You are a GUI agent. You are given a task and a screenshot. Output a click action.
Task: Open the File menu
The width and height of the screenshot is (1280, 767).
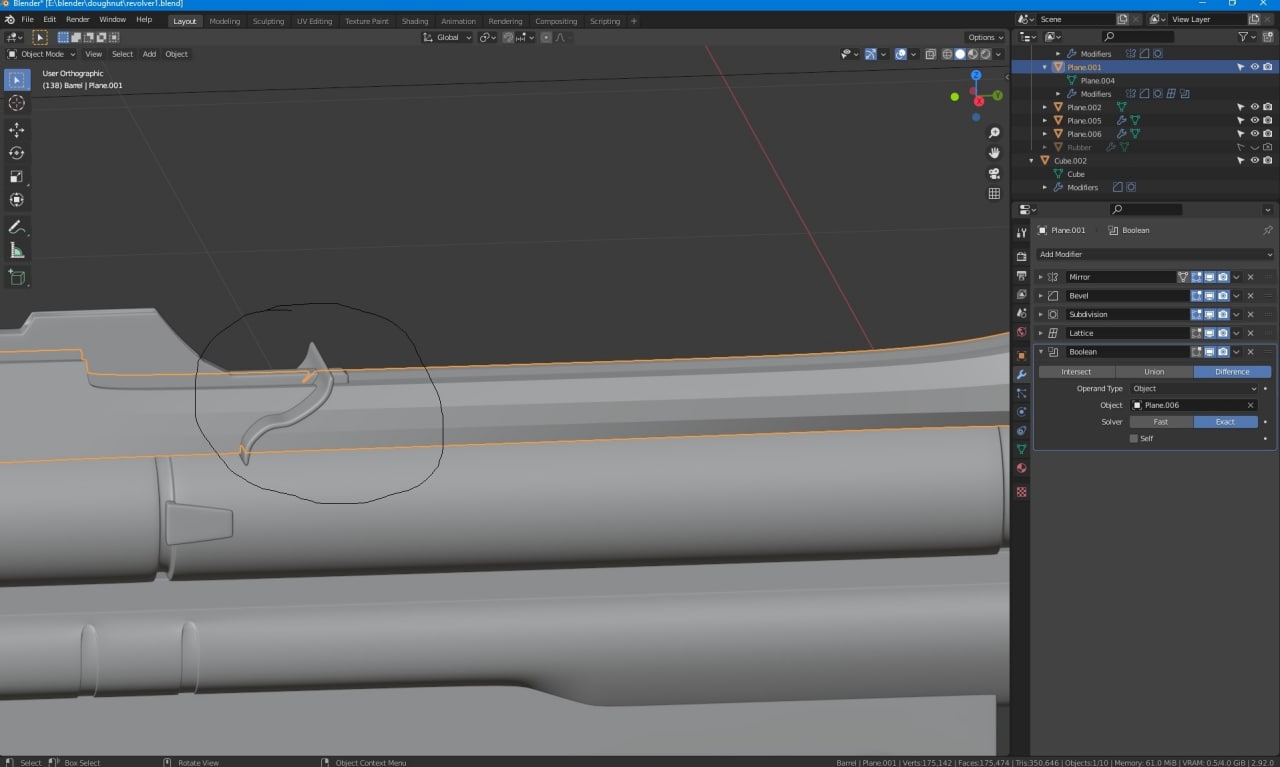pos(26,19)
